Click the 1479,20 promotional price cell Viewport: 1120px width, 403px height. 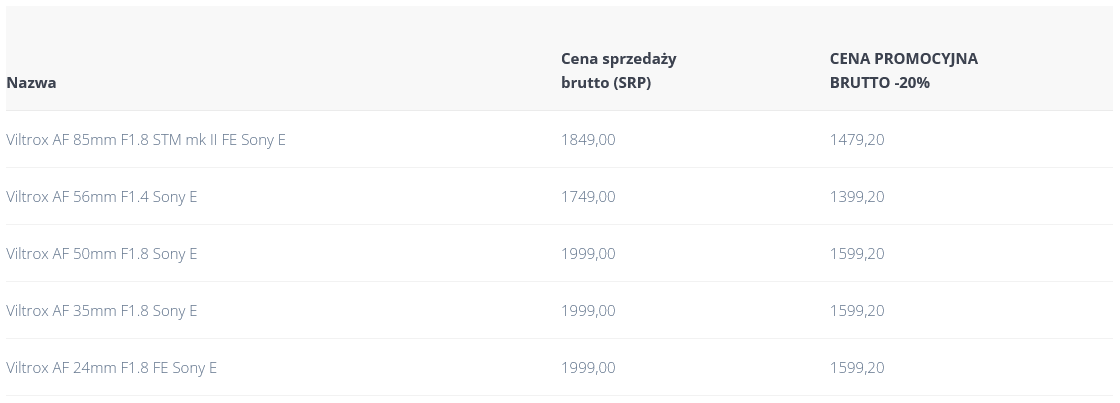click(857, 139)
